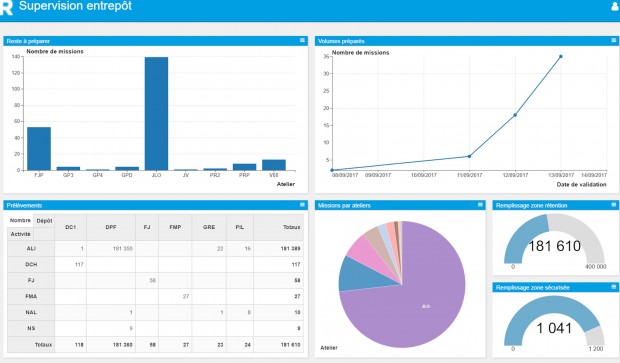Open menu of Reste à préparer panel

coord(302,40)
